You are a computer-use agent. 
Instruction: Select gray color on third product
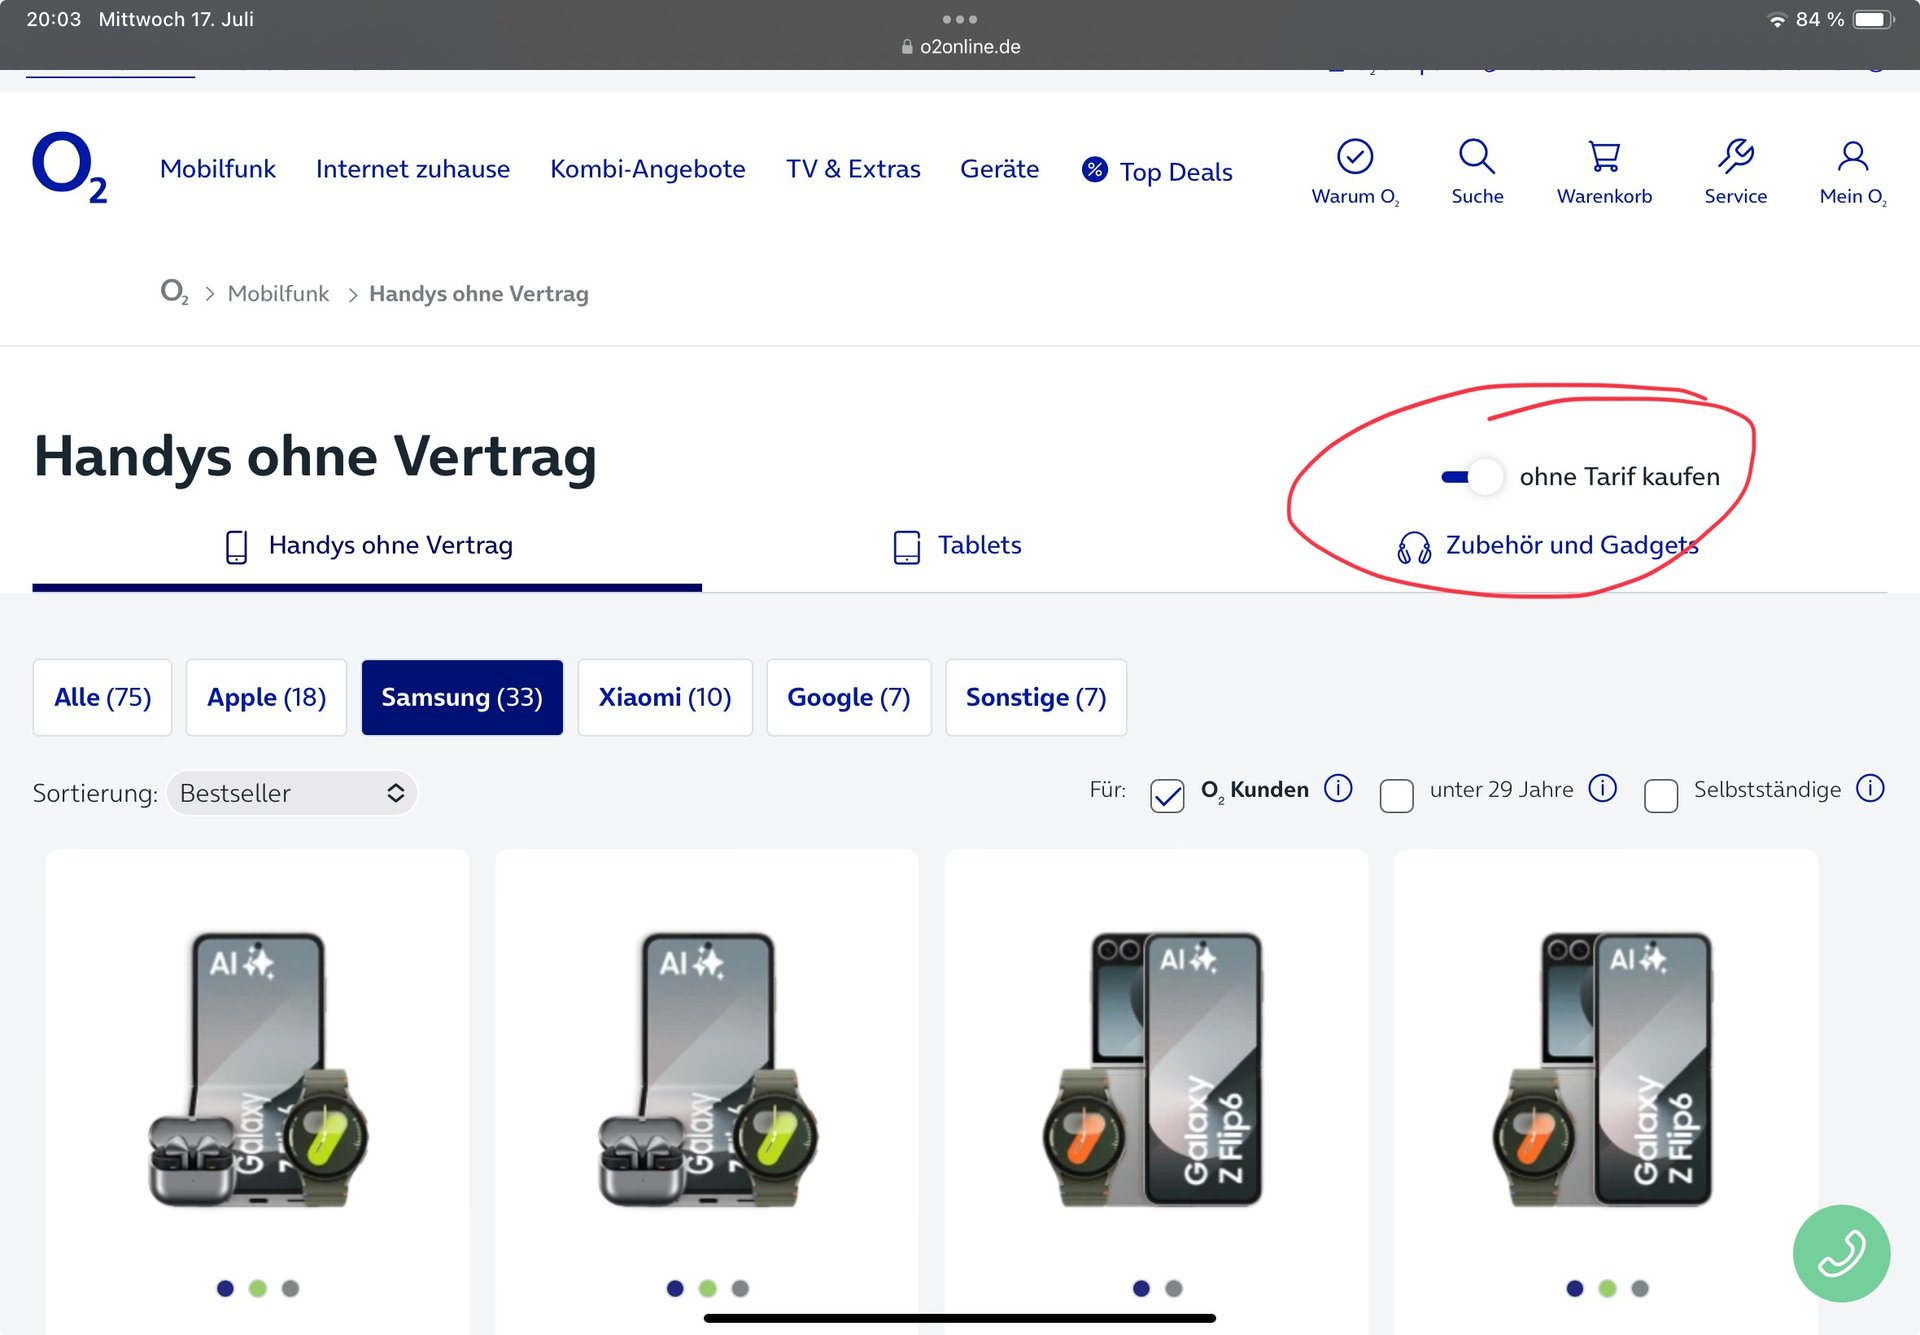coord(1173,1288)
